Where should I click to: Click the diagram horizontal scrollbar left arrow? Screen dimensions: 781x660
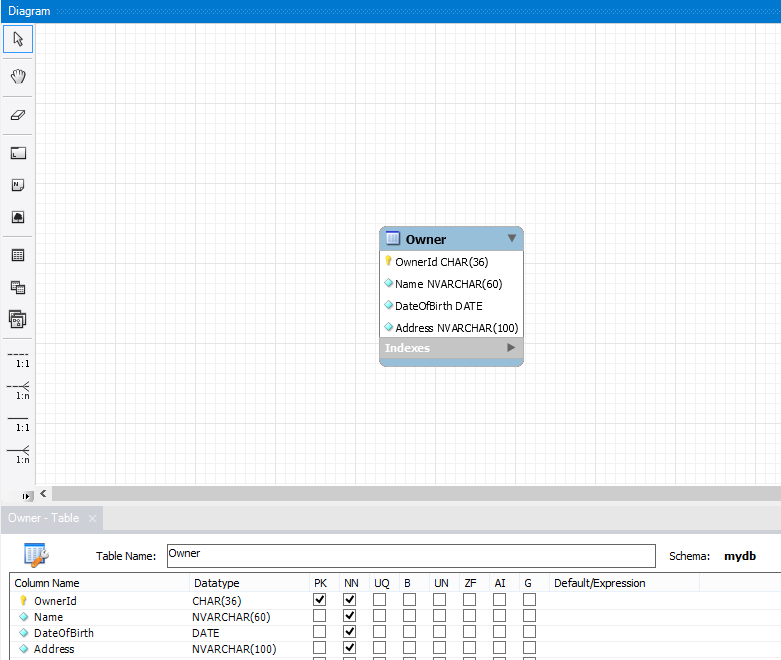[43, 494]
